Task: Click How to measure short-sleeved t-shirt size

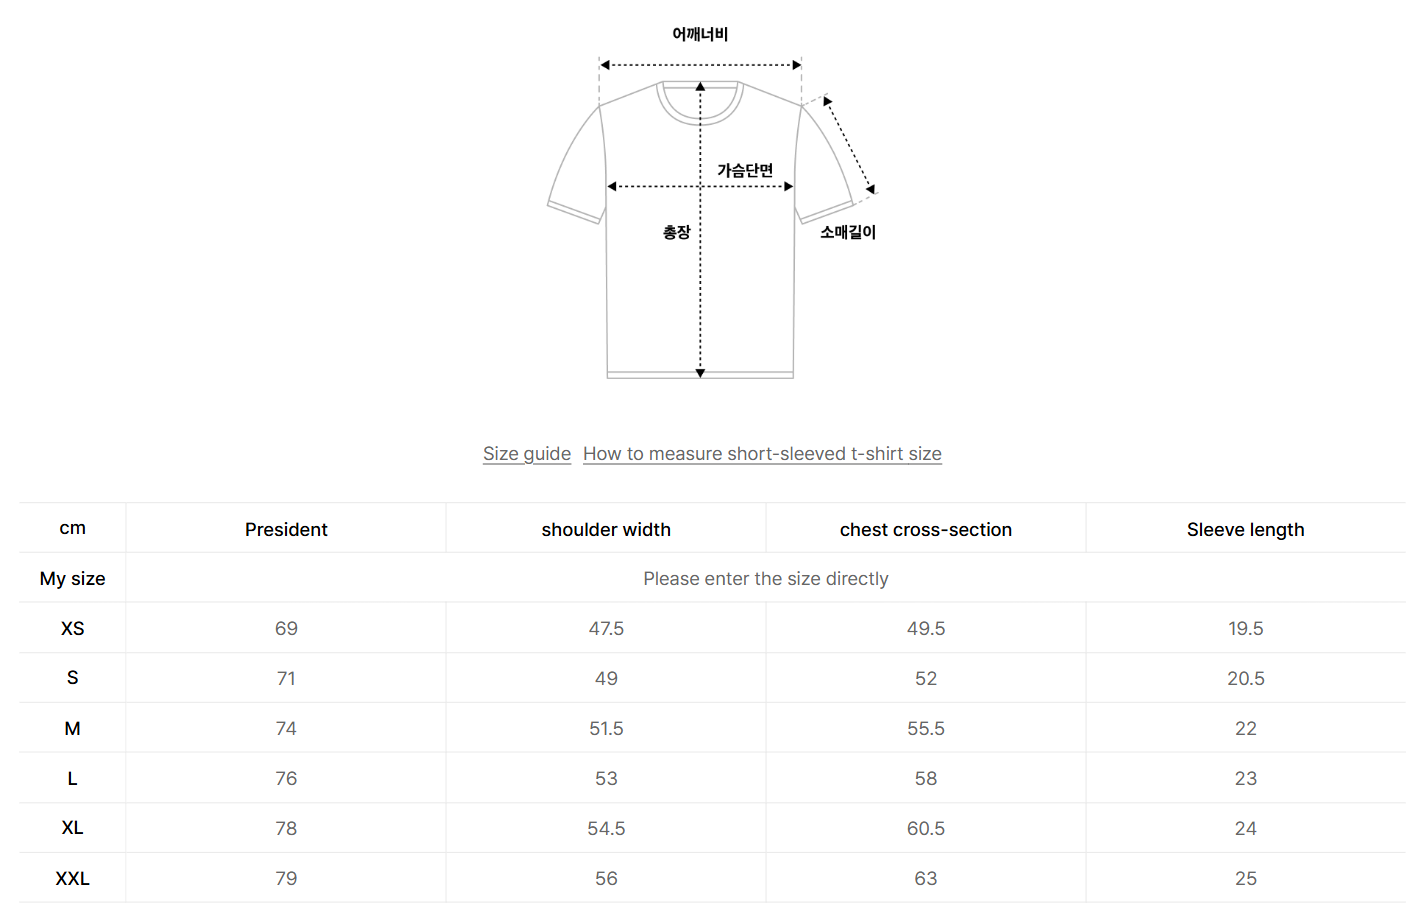Action: click(762, 453)
